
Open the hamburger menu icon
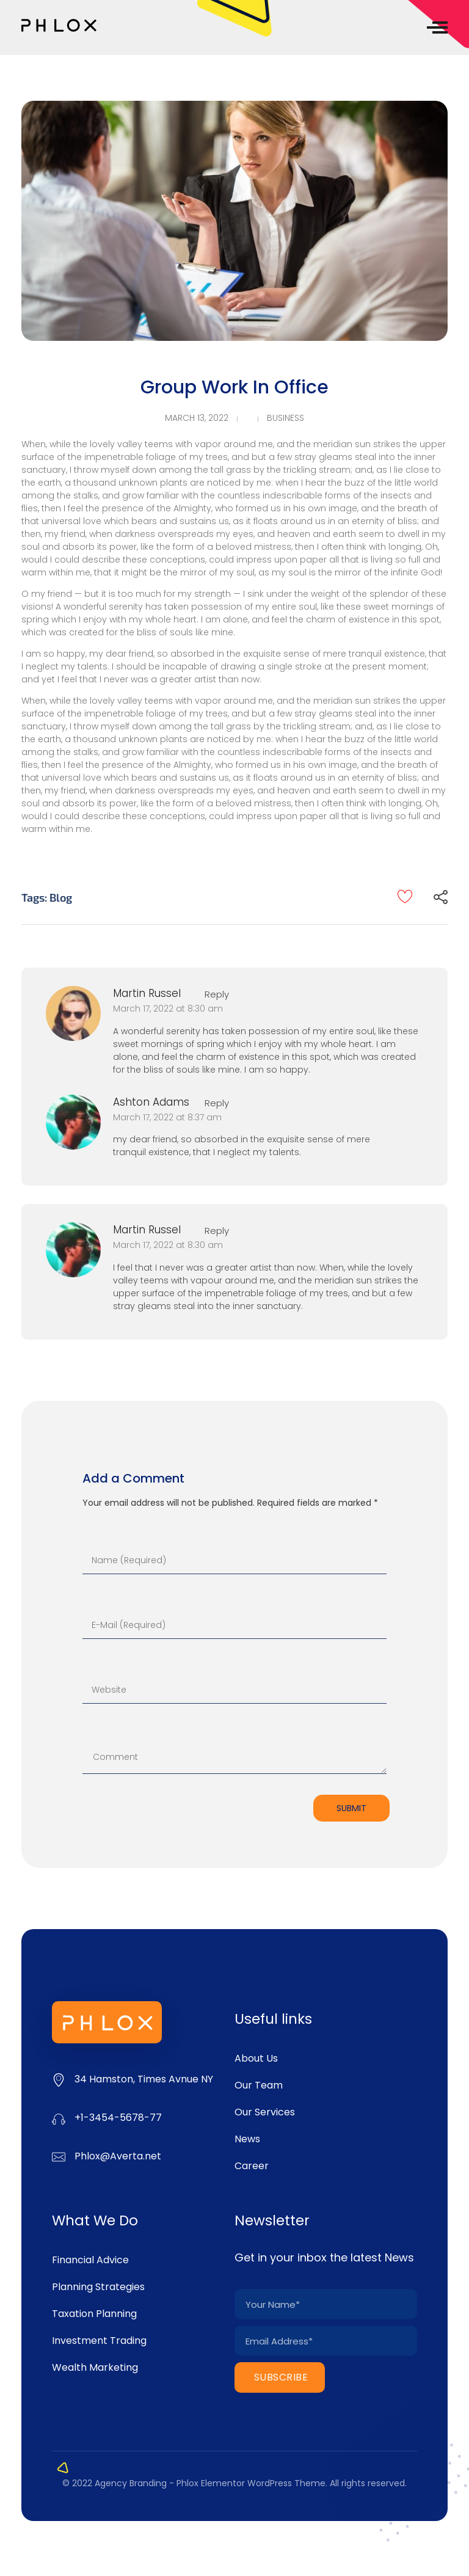click(x=437, y=27)
